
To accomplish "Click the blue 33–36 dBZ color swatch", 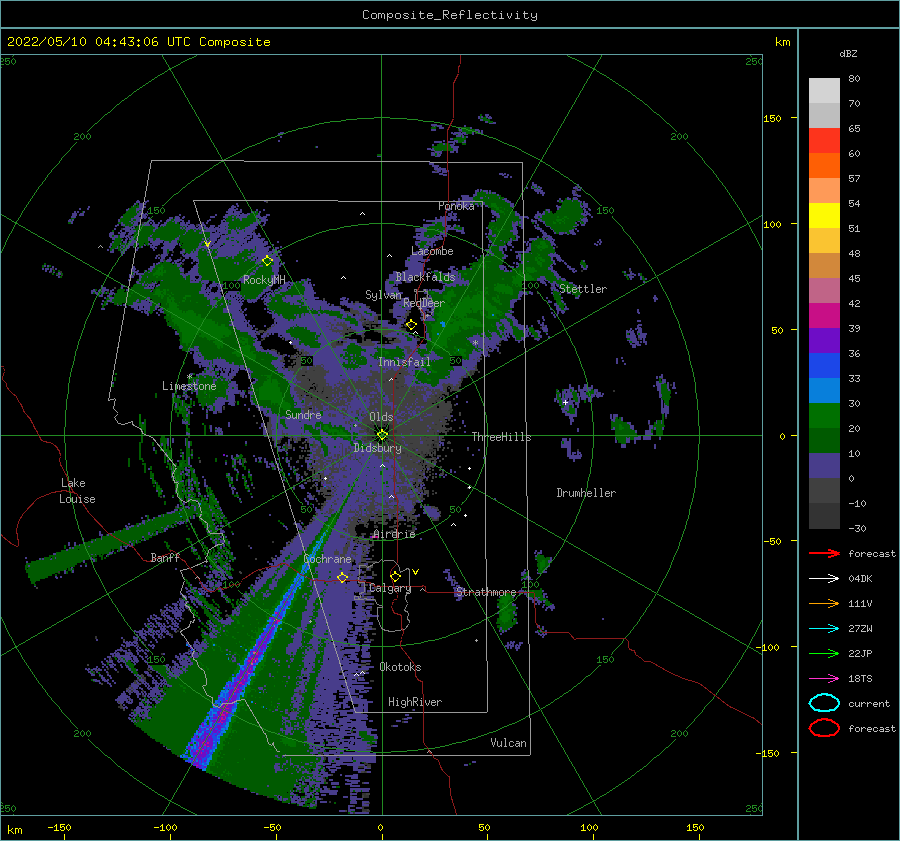I will point(824,365).
